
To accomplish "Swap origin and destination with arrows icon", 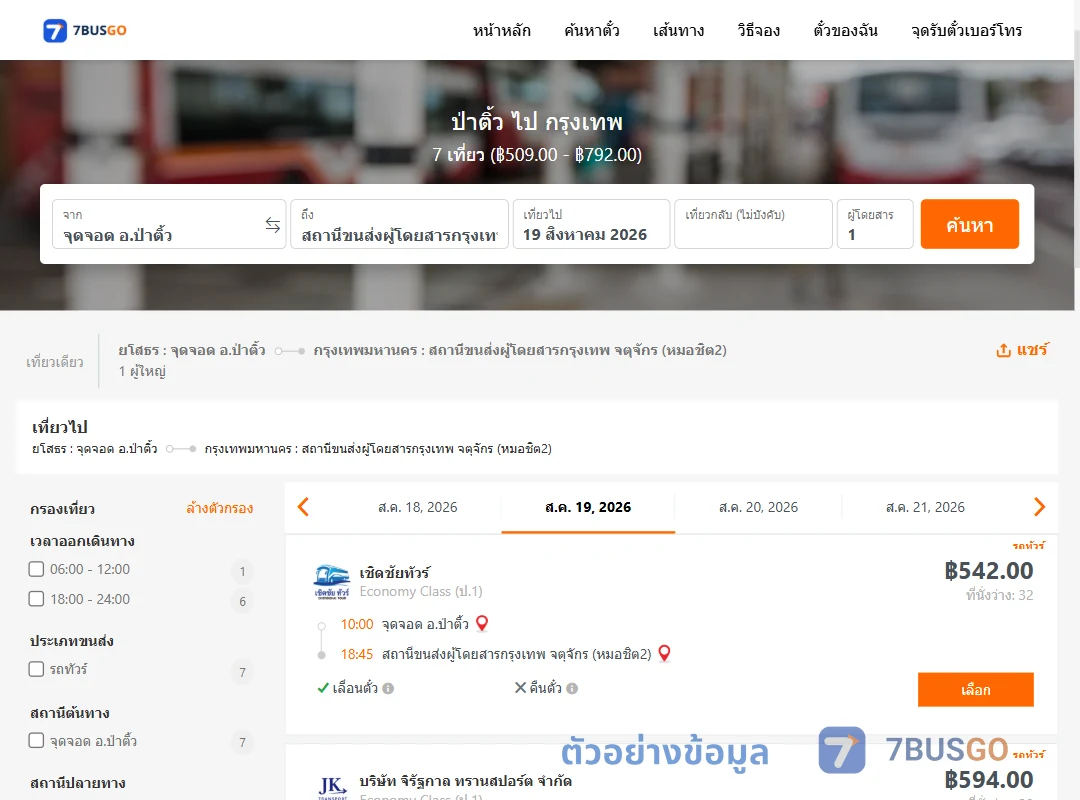I will 273,225.
